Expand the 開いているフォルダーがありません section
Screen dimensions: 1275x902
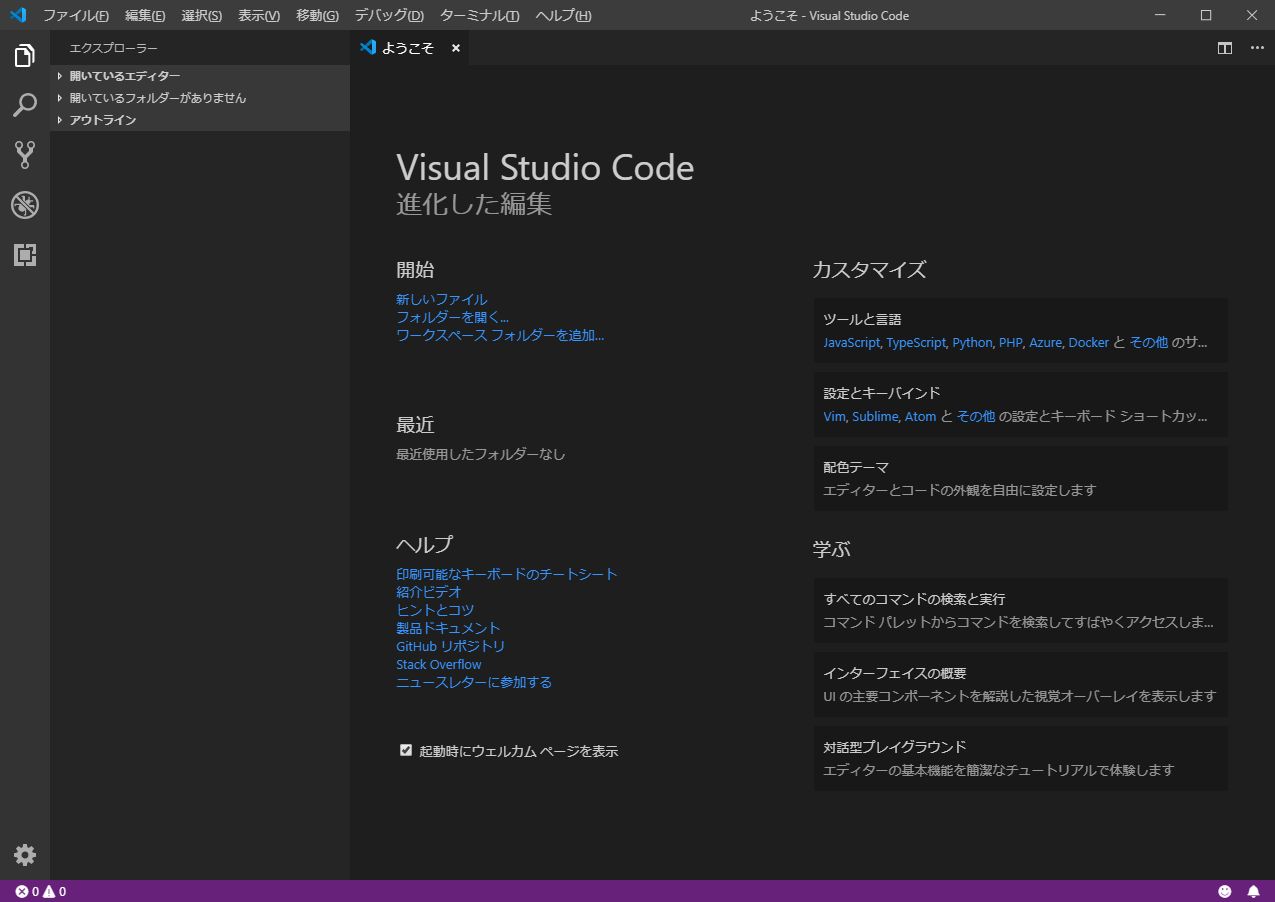click(x=157, y=98)
